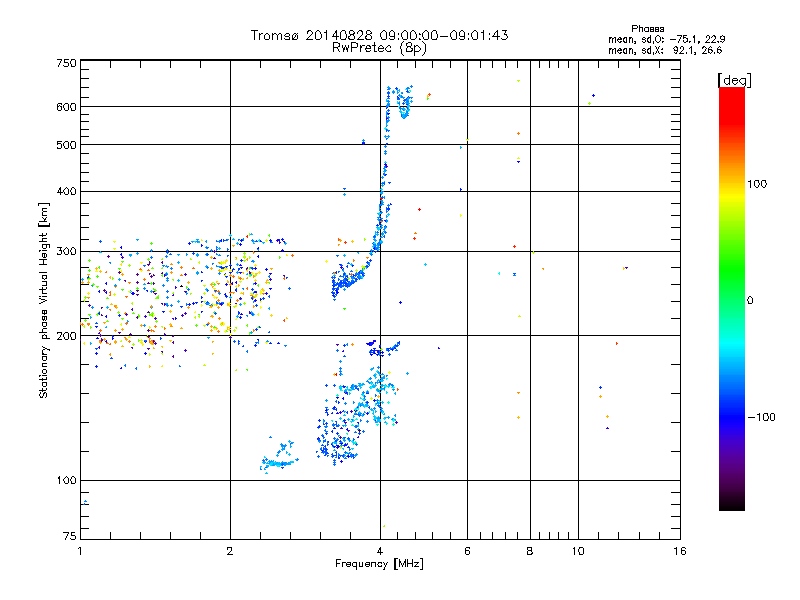Click the '1' frequency axis tick label
Screen dimensions: 800x600
pos(80,551)
